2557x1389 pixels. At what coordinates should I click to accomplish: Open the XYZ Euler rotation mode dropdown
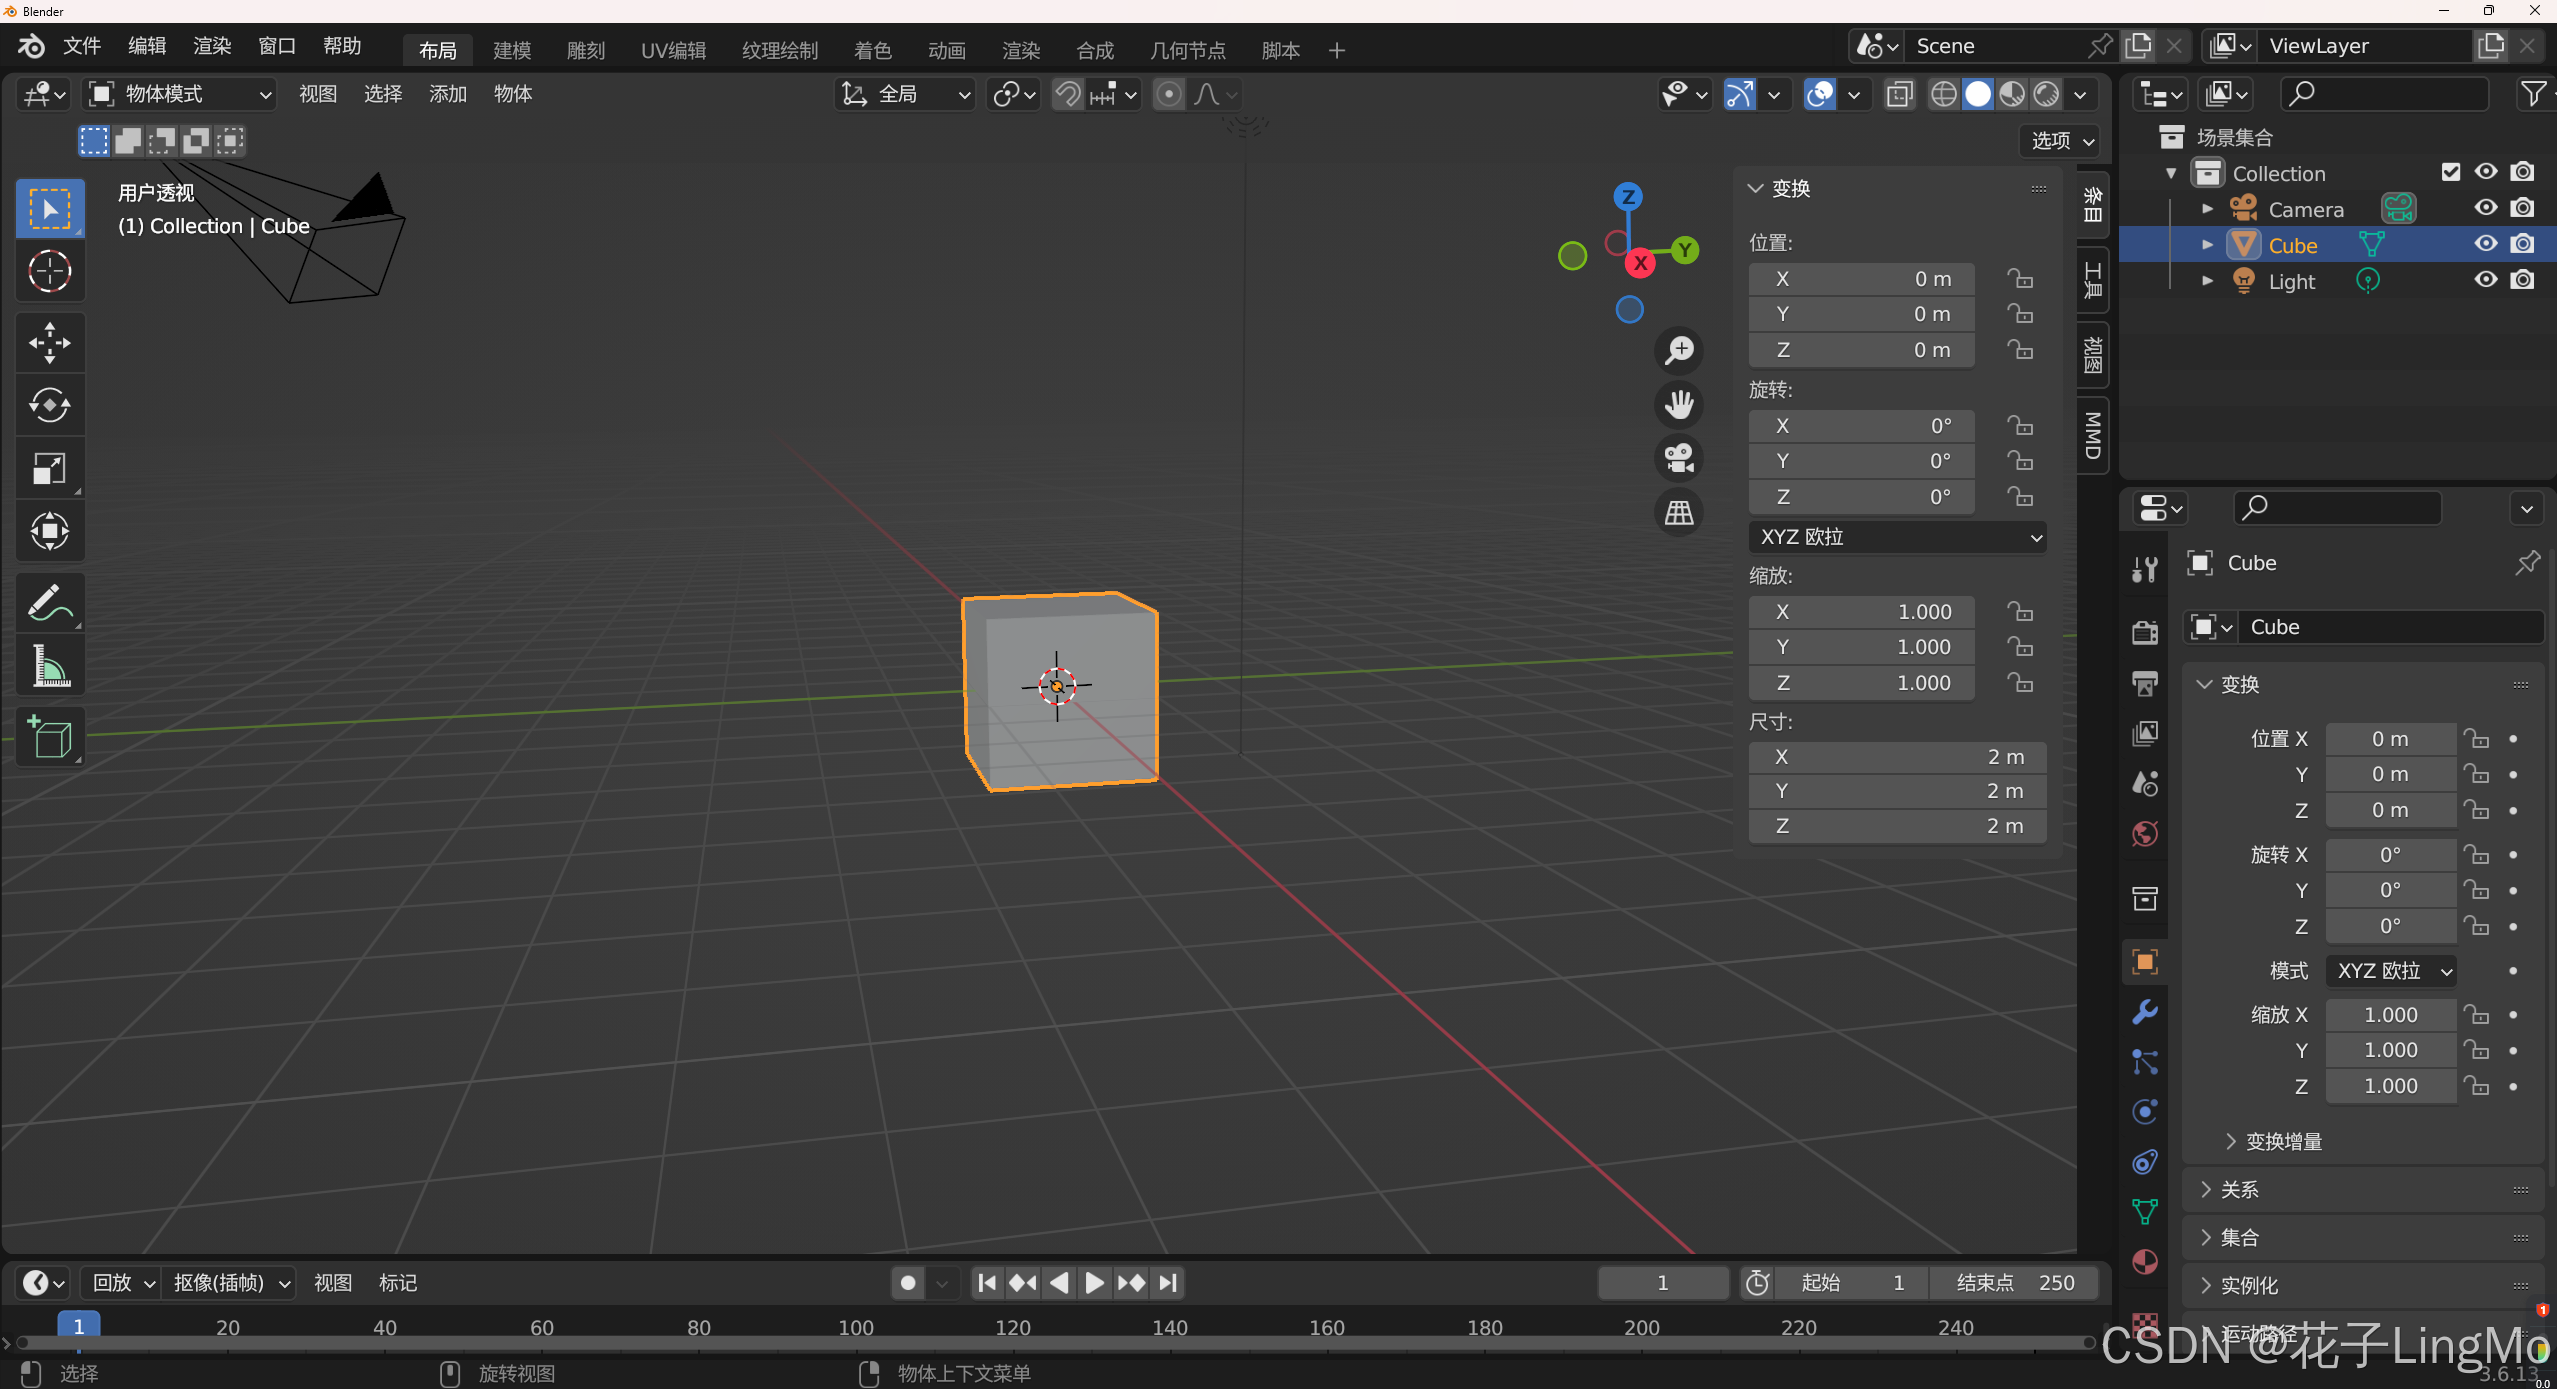click(x=1897, y=537)
